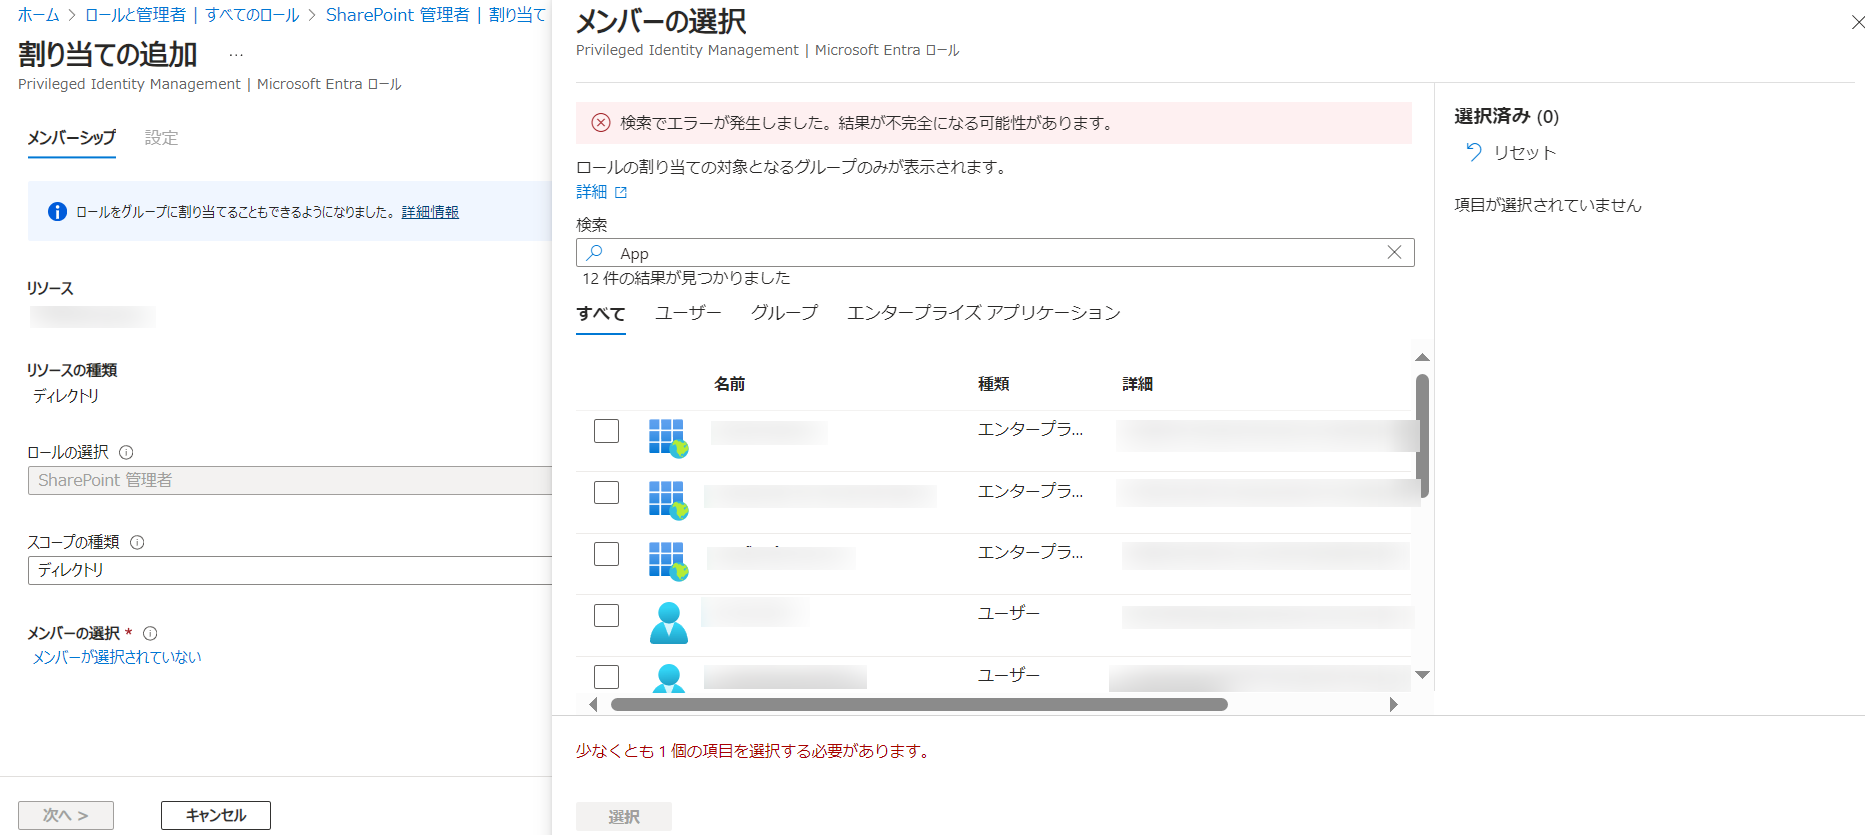Check the third enterprise app row checkbox
The image size is (1865, 835).
click(x=606, y=554)
